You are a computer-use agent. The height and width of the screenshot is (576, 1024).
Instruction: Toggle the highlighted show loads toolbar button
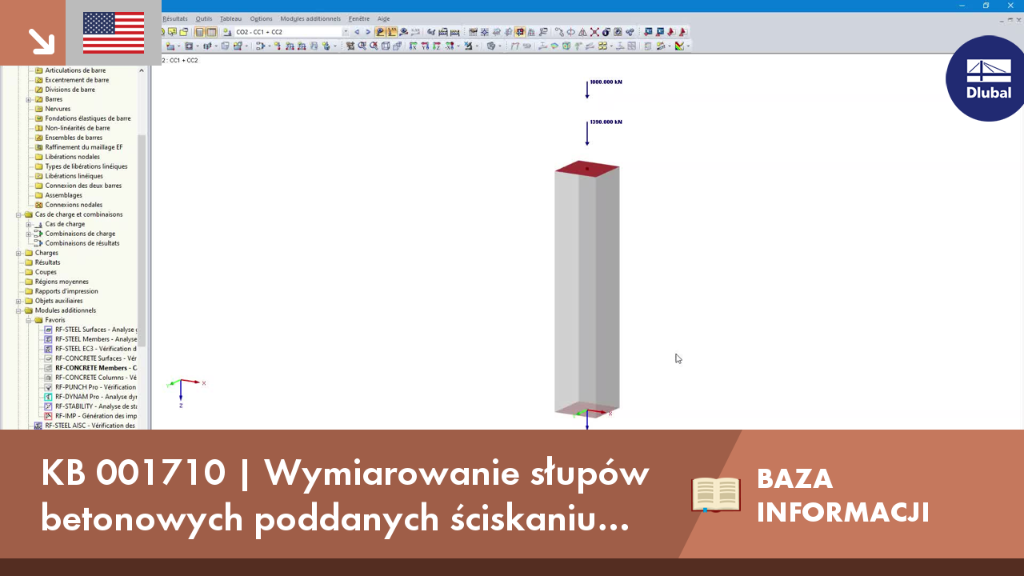[380, 32]
